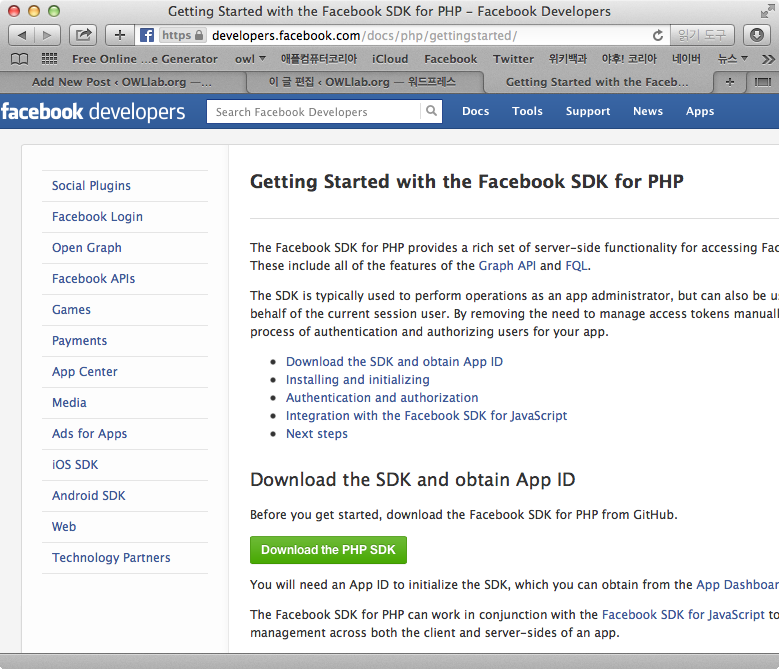Jump to Installing and initializing
The image size is (779, 669).
pyautogui.click(x=358, y=379)
